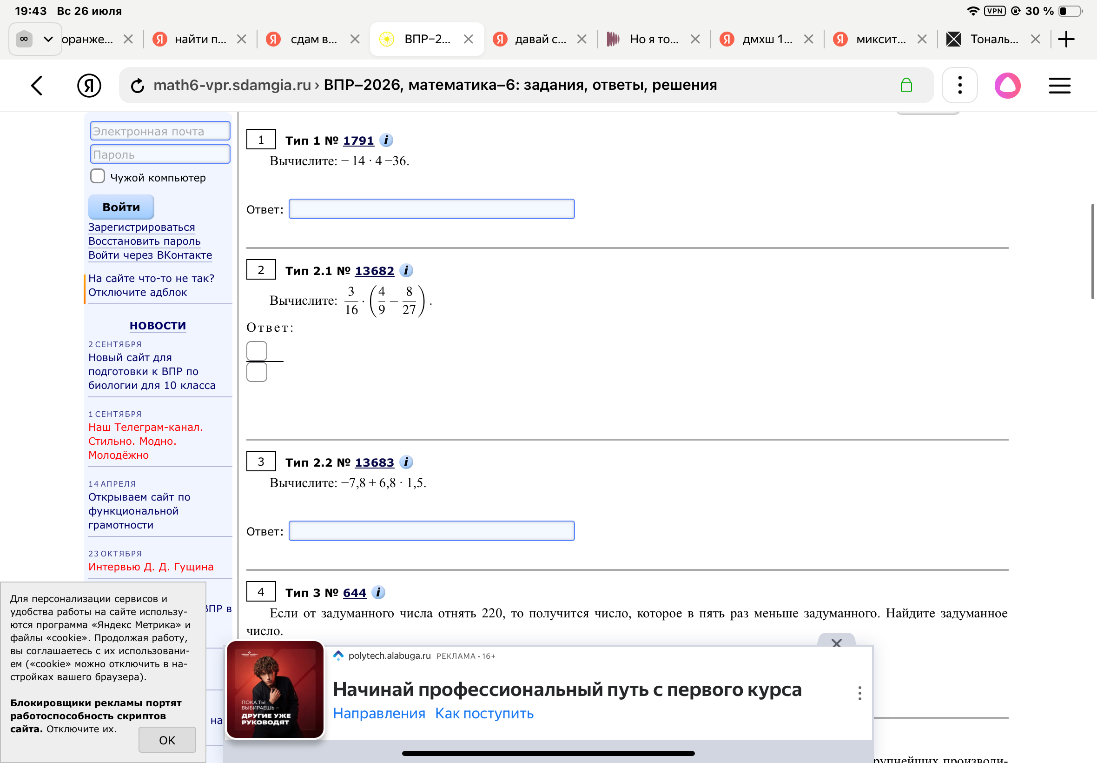The image size is (1097, 763).
Task: Open 'Войти через ВКонтакте' link
Action: pos(150,255)
